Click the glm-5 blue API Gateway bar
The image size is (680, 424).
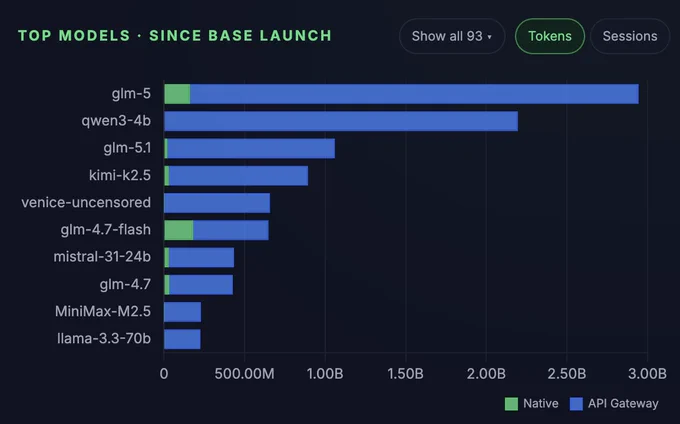[x=414, y=94]
